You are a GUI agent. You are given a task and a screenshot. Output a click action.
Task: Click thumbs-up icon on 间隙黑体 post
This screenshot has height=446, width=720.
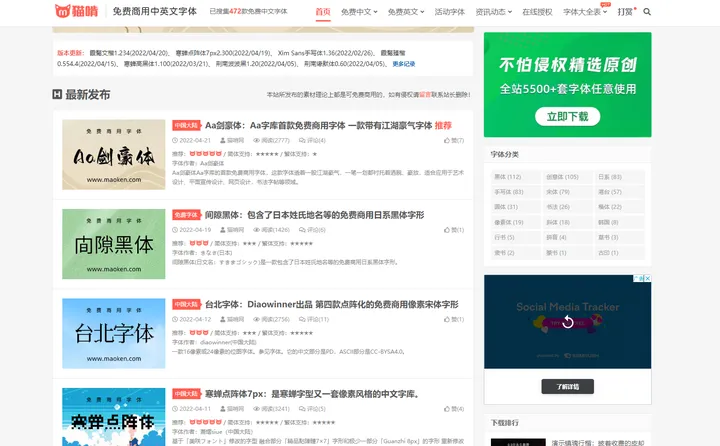click(x=447, y=230)
